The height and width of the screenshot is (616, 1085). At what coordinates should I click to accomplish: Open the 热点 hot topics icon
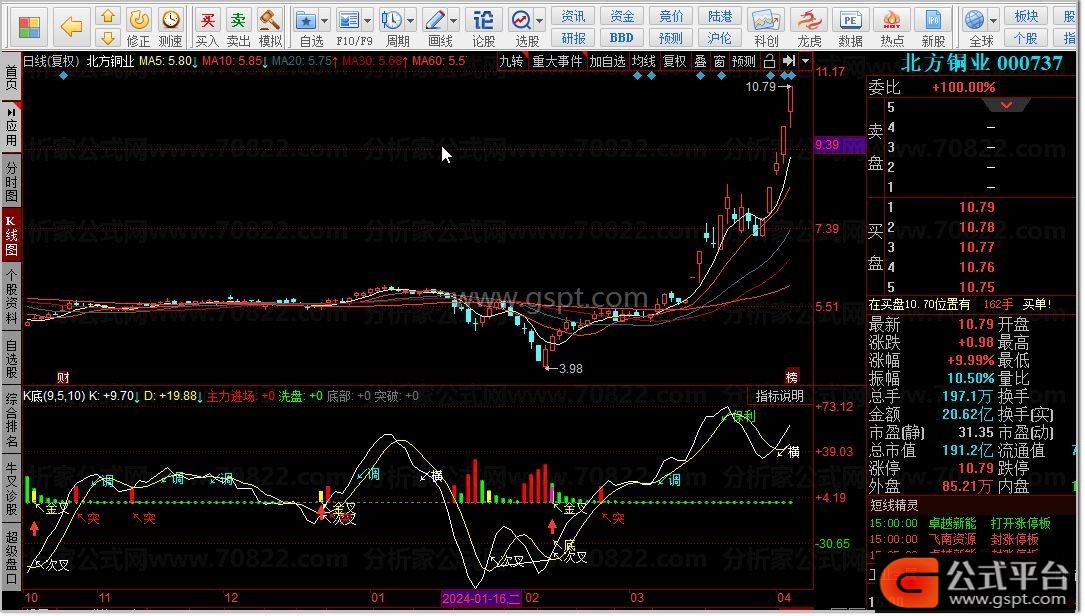892,19
